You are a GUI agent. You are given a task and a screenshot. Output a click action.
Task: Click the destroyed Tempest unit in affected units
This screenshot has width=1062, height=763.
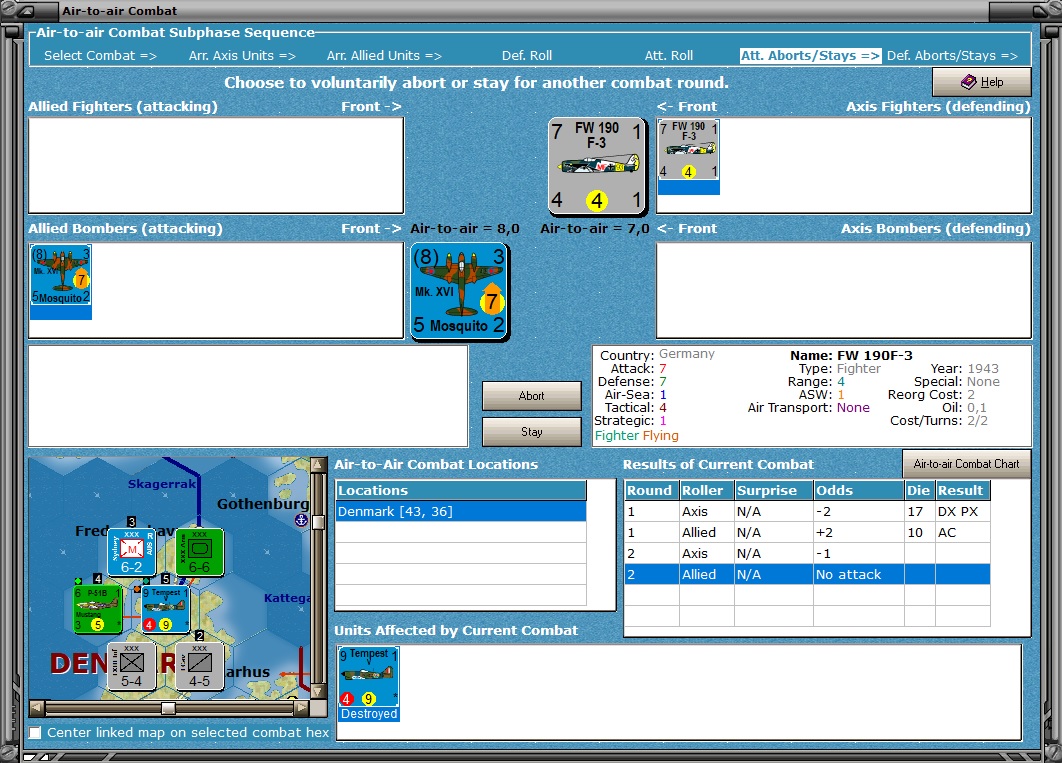[x=369, y=677]
